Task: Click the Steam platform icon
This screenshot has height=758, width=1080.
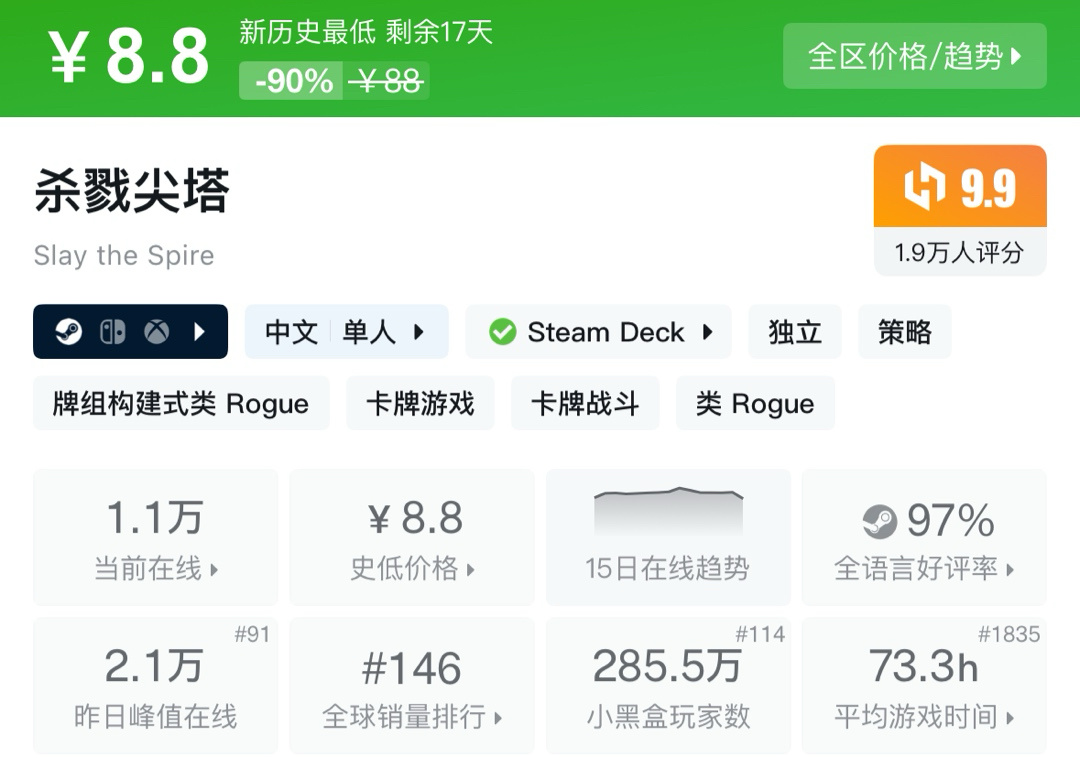Action: [68, 332]
